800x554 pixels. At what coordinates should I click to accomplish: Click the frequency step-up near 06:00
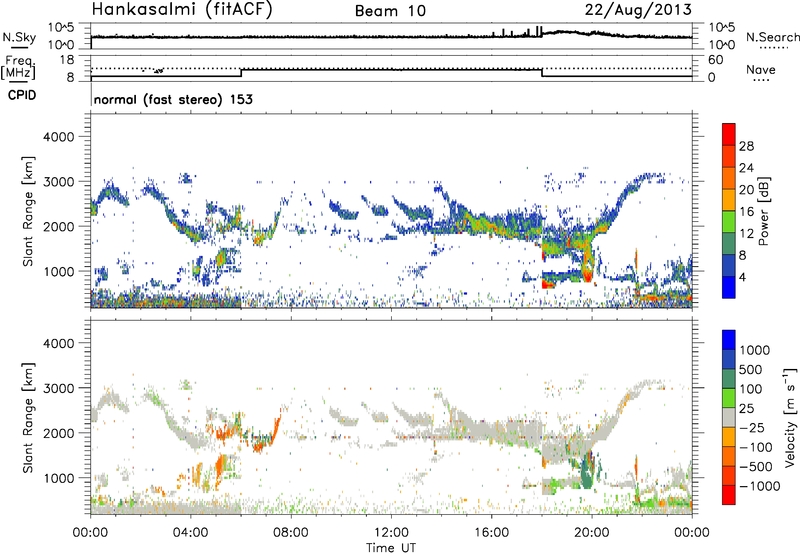tap(241, 73)
